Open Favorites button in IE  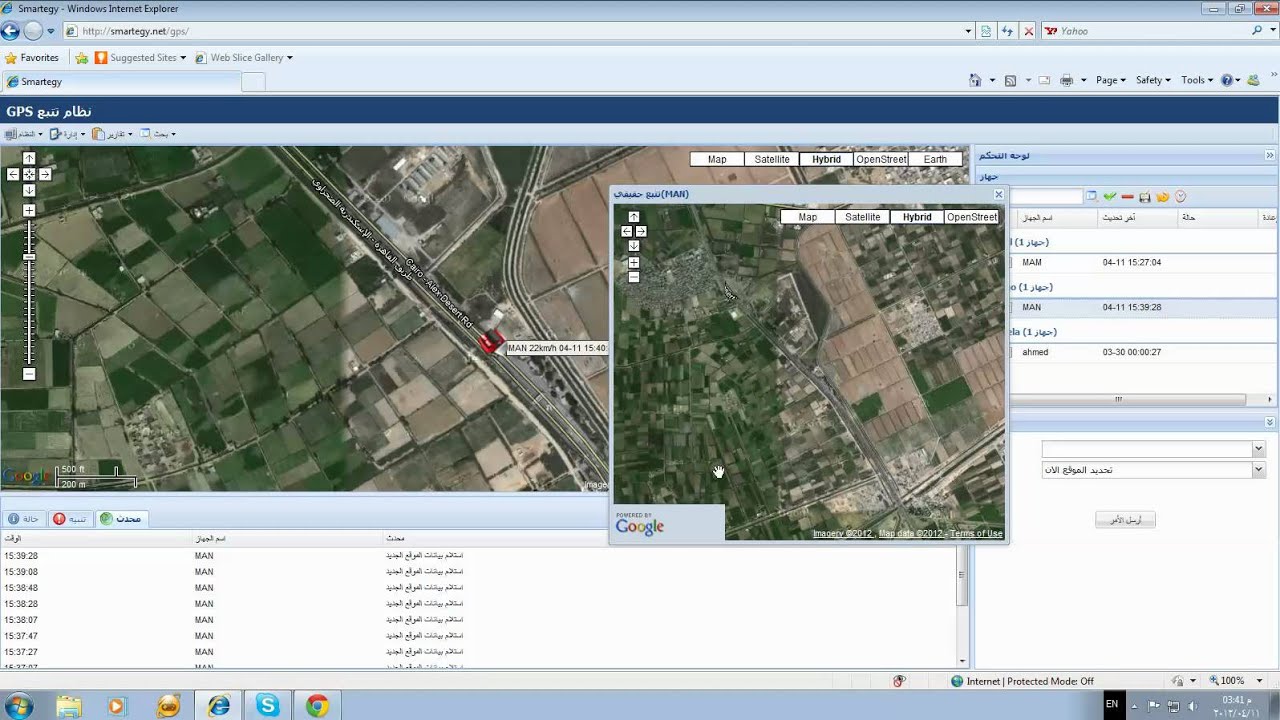(32, 58)
